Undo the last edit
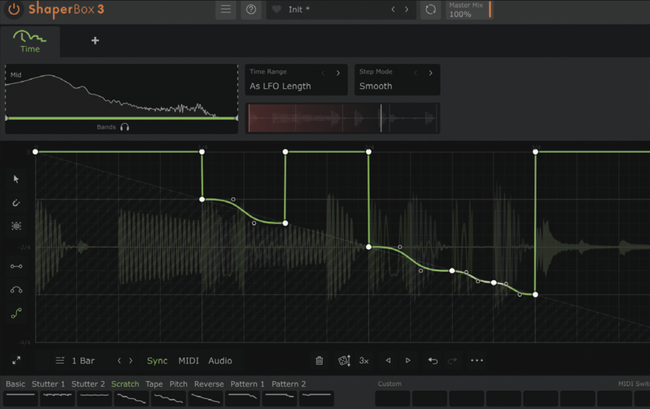Screen dimensions: 650x409 (x=433, y=361)
